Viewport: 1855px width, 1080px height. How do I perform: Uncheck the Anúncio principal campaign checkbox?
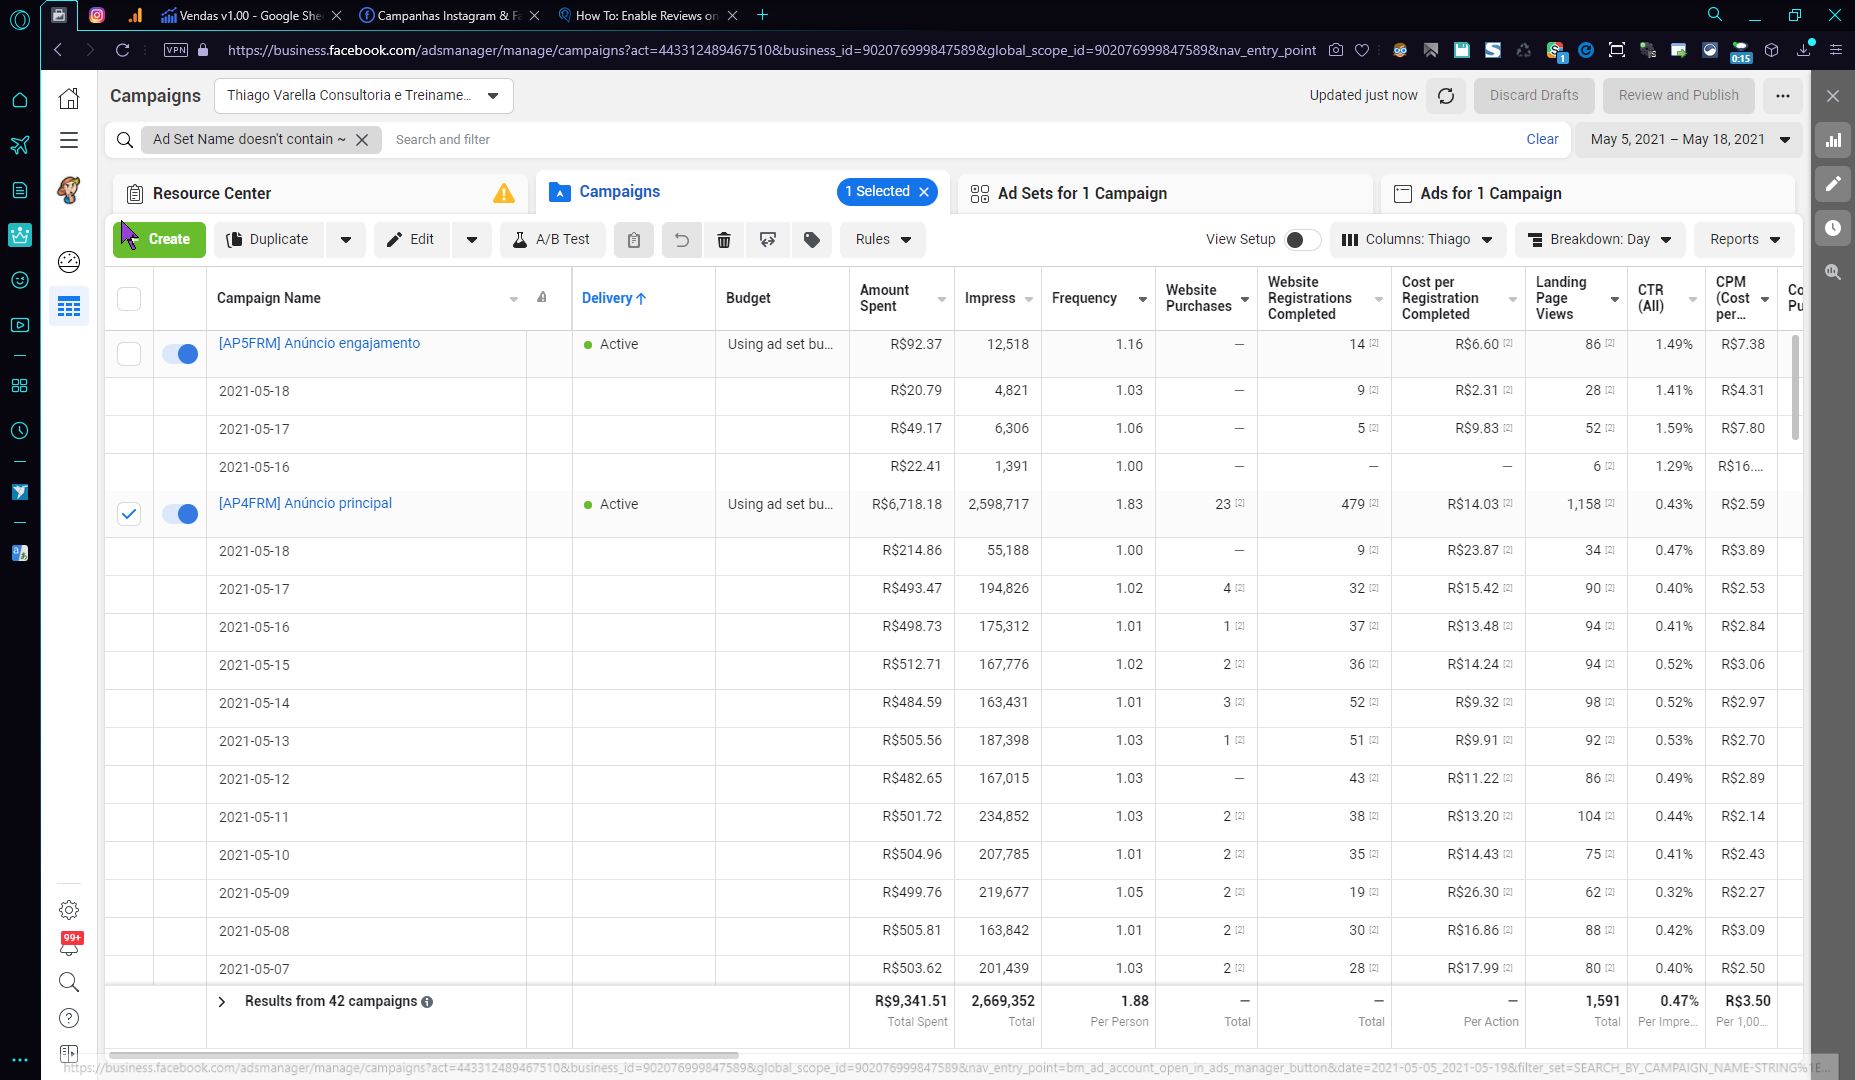129,514
